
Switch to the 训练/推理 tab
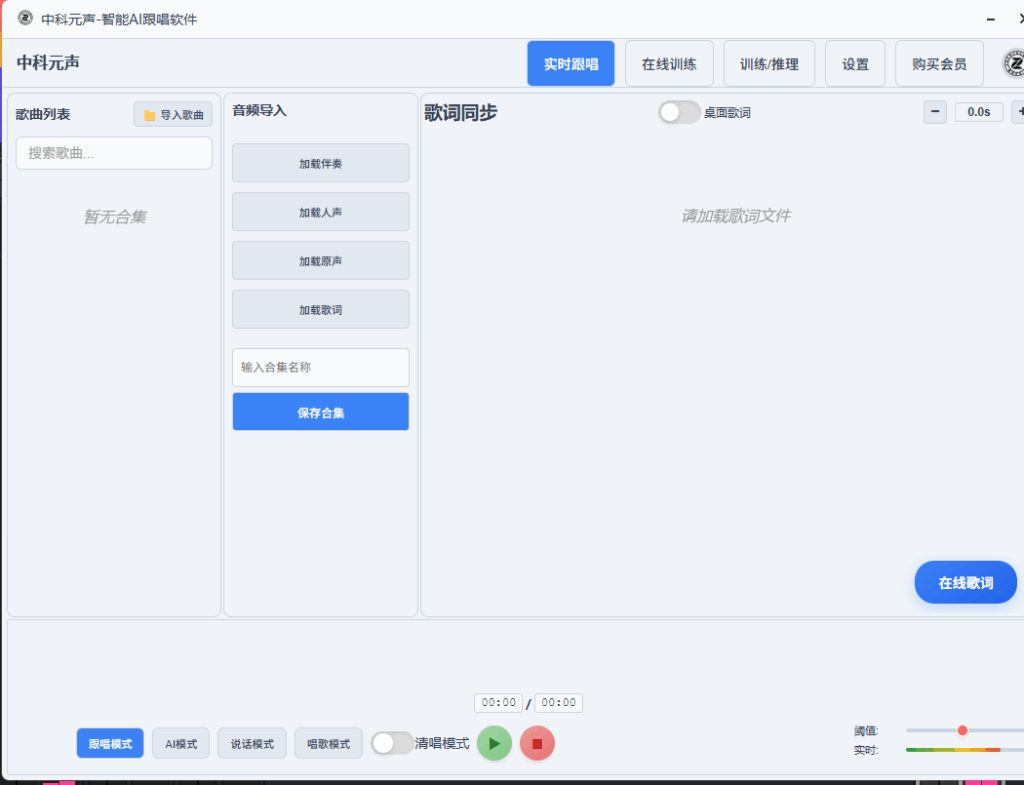769,62
